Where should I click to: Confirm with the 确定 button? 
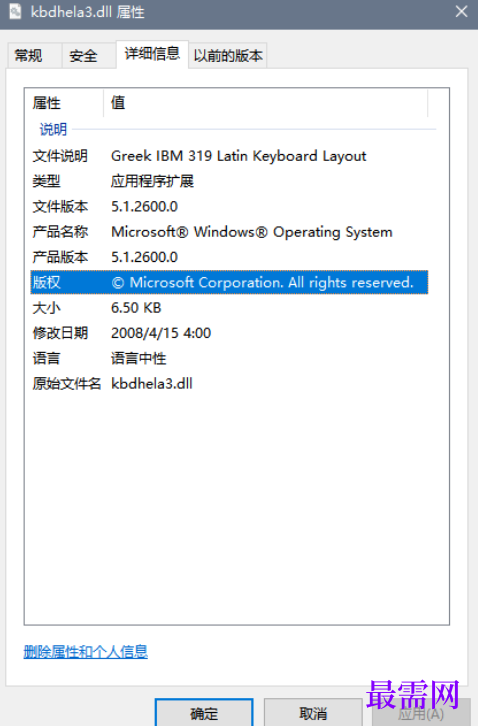point(204,713)
